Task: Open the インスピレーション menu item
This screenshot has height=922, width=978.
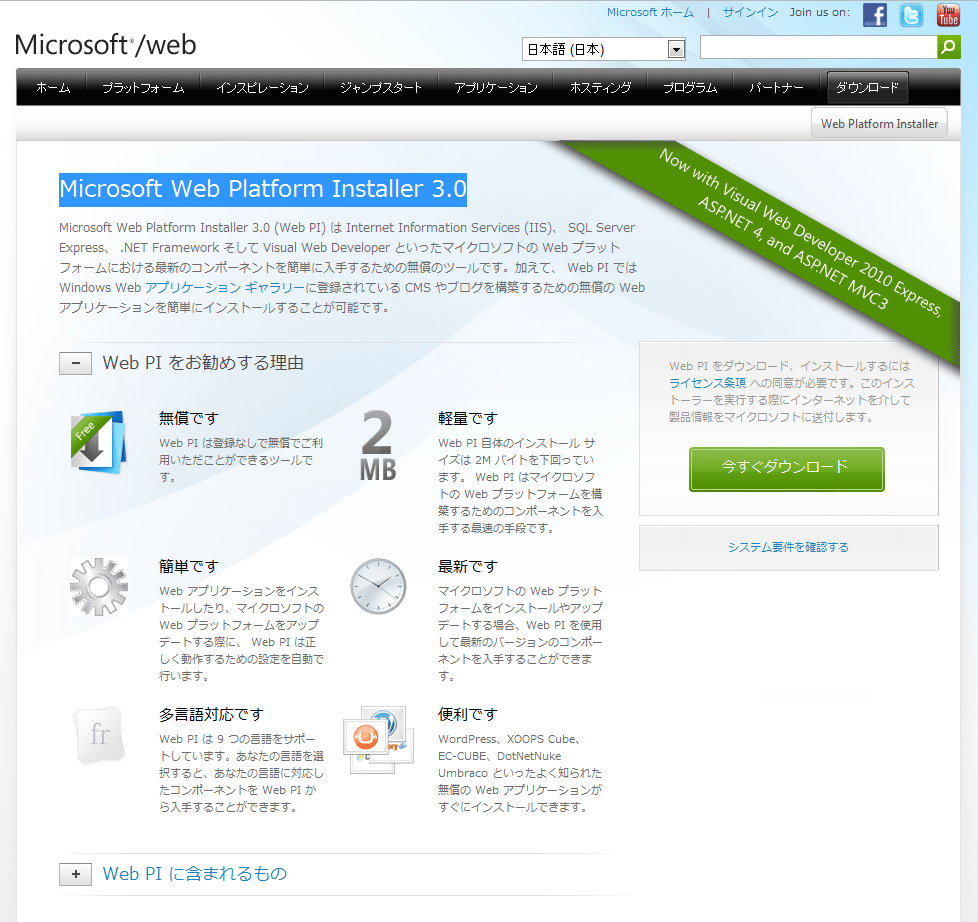Action: pyautogui.click(x=263, y=88)
